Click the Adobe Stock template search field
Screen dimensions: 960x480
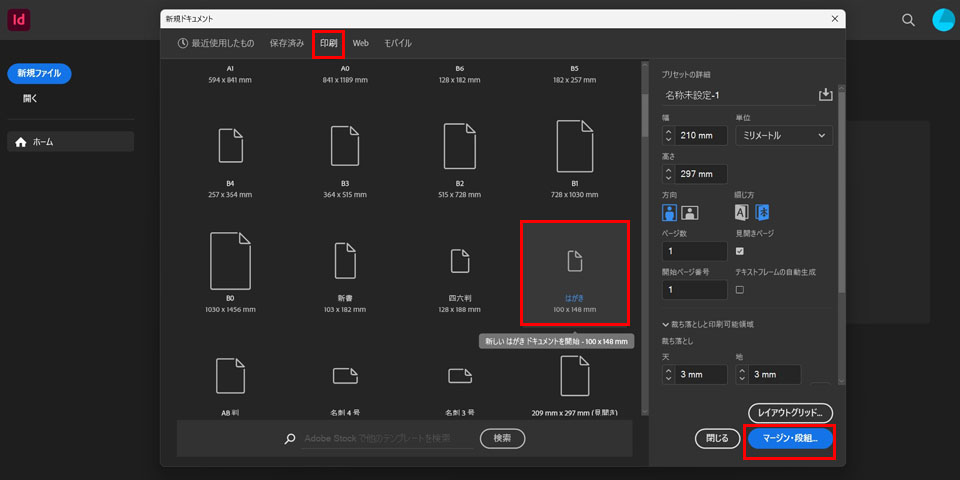388,439
